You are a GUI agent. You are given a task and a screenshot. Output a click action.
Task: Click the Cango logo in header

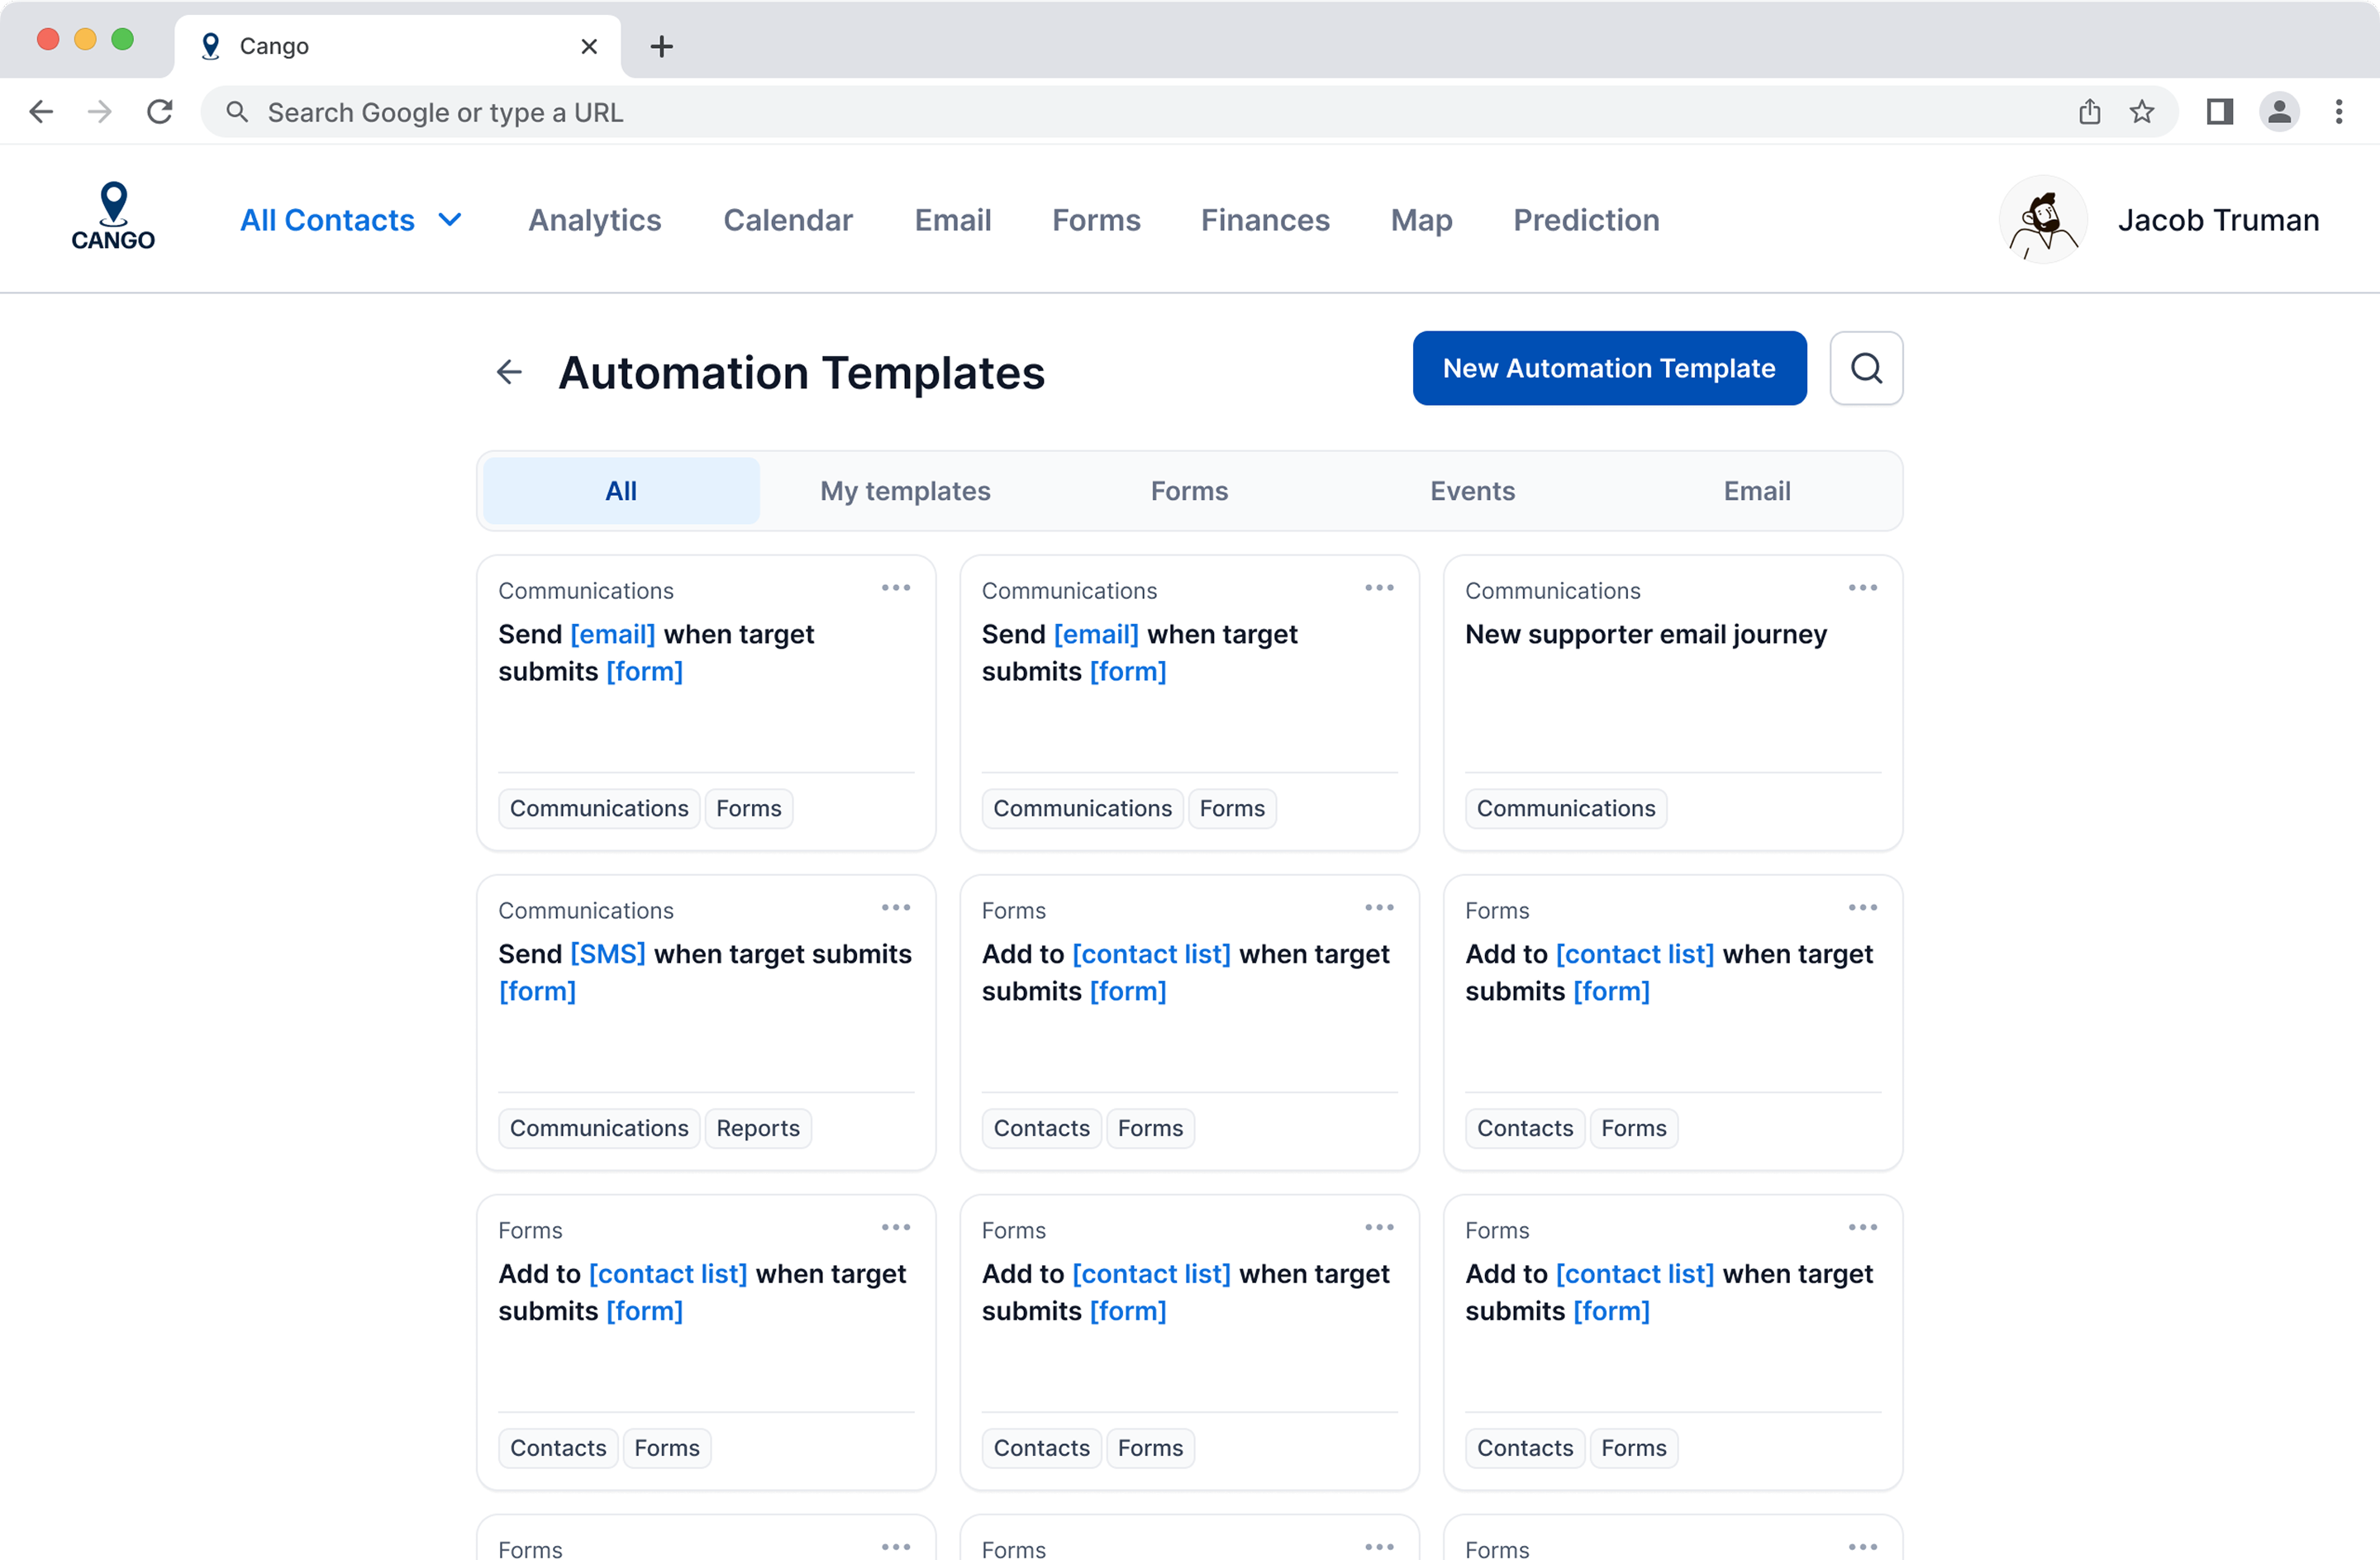(x=113, y=217)
